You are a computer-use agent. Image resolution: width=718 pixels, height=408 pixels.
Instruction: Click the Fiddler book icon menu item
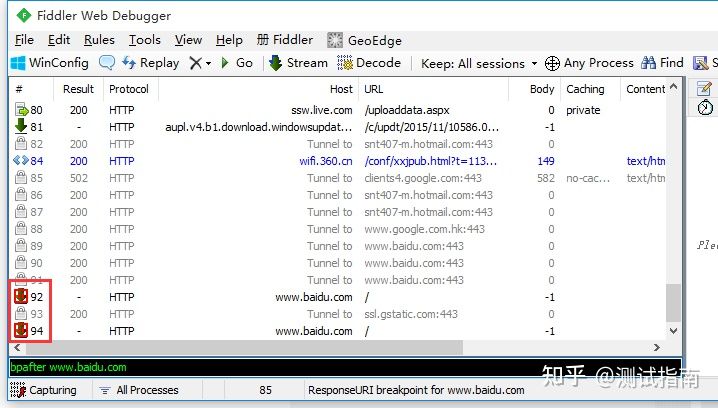point(285,40)
